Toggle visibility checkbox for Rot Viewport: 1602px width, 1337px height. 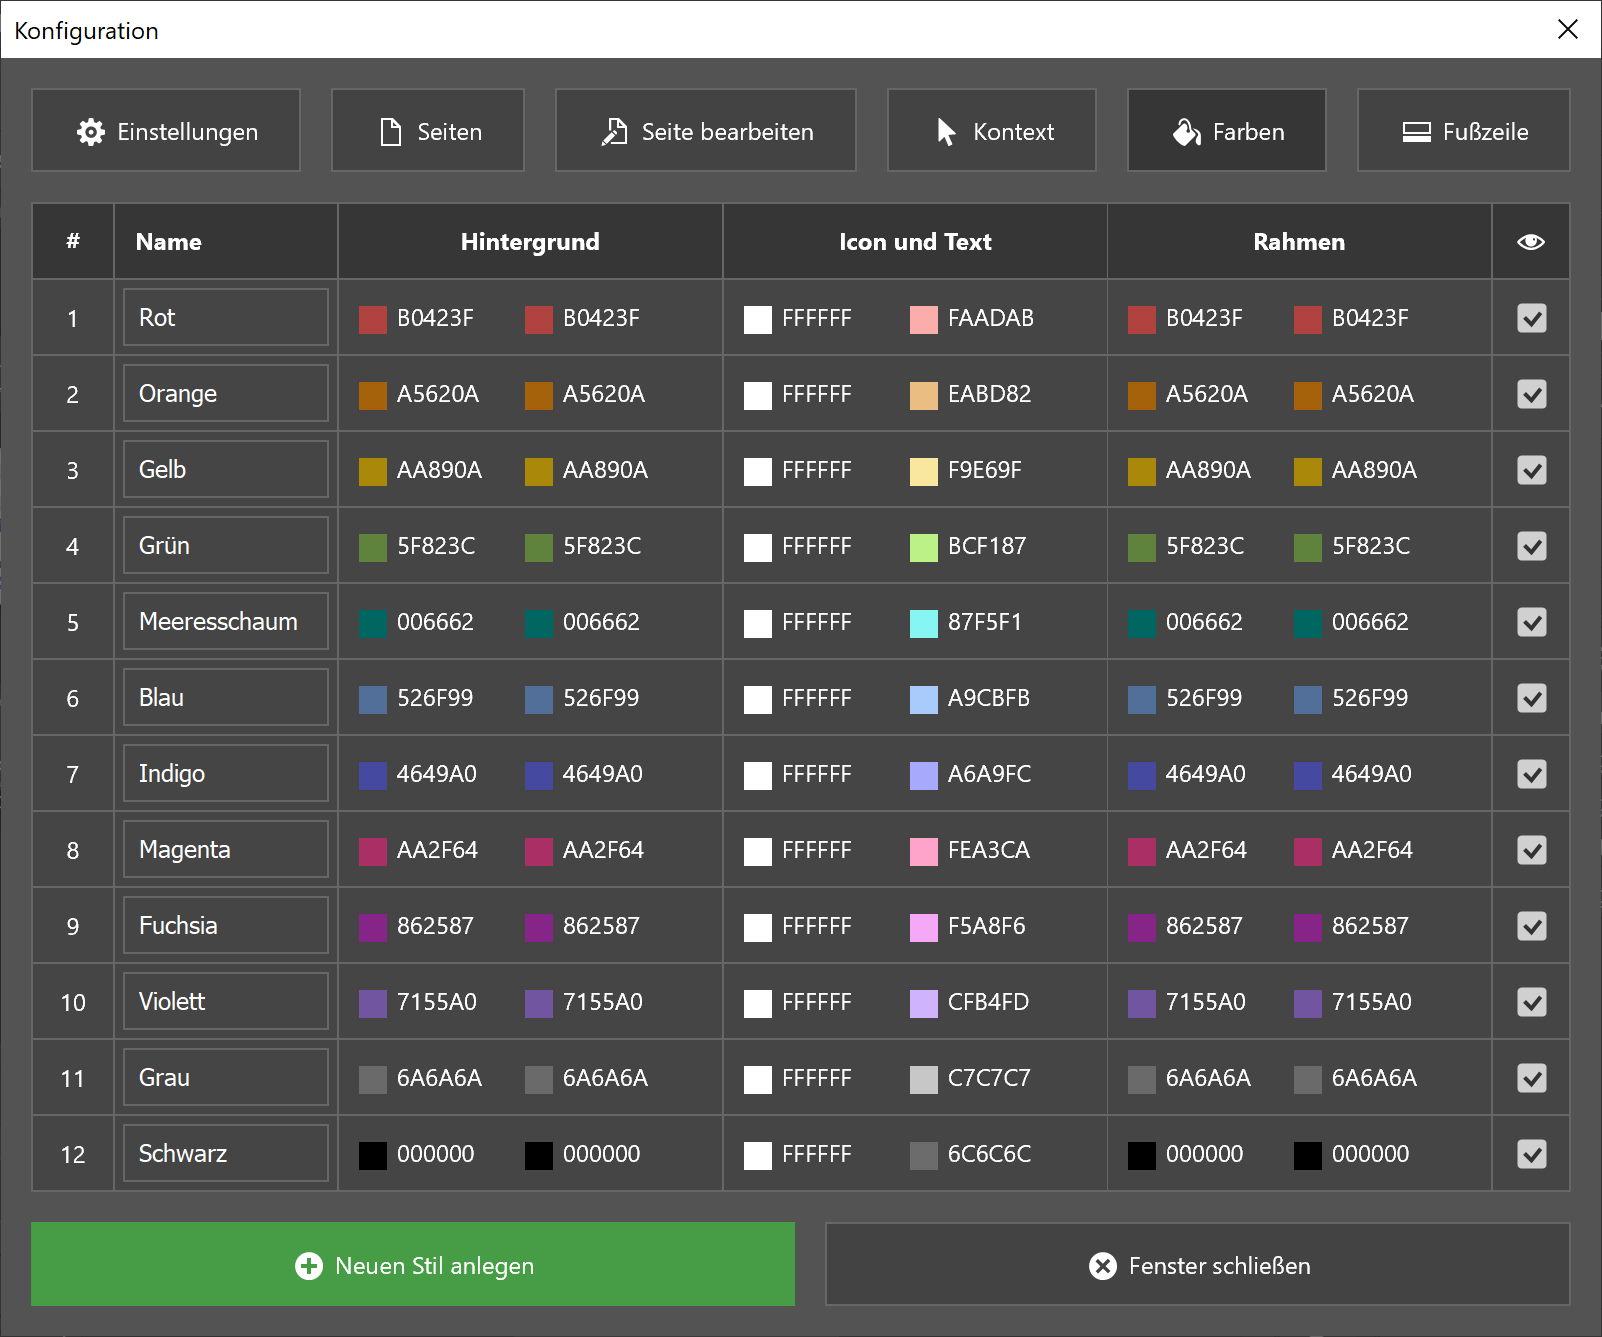[x=1532, y=318]
